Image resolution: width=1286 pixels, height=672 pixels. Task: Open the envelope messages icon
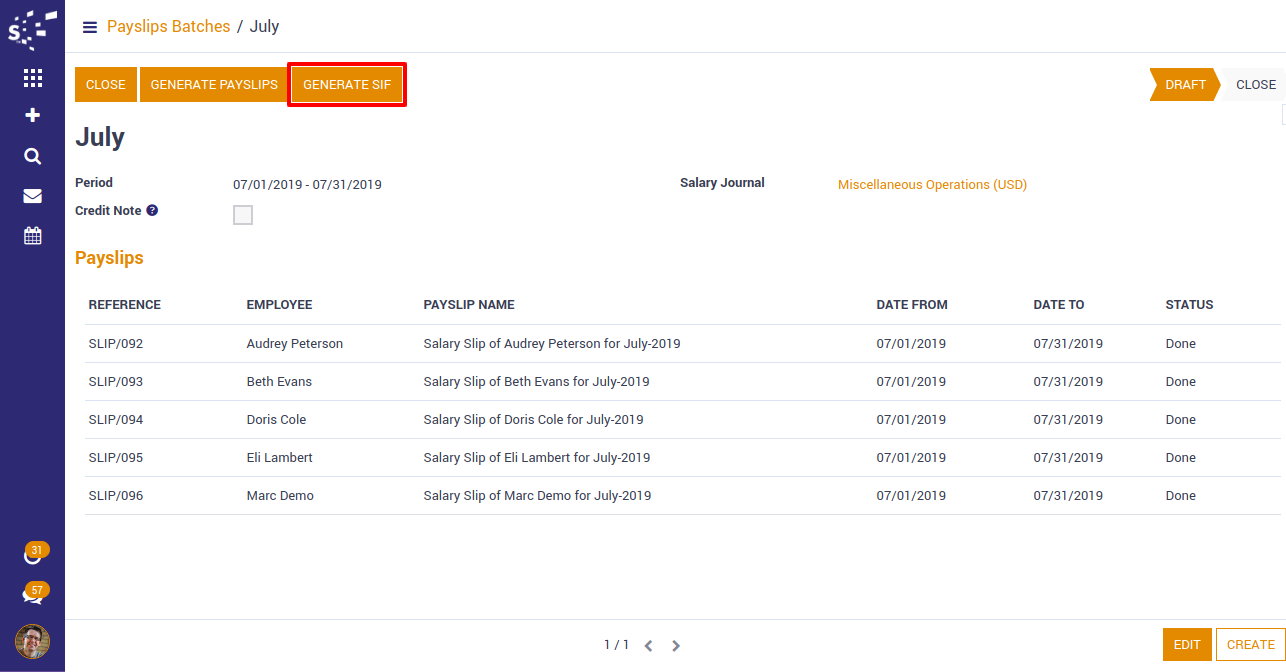(x=32, y=196)
